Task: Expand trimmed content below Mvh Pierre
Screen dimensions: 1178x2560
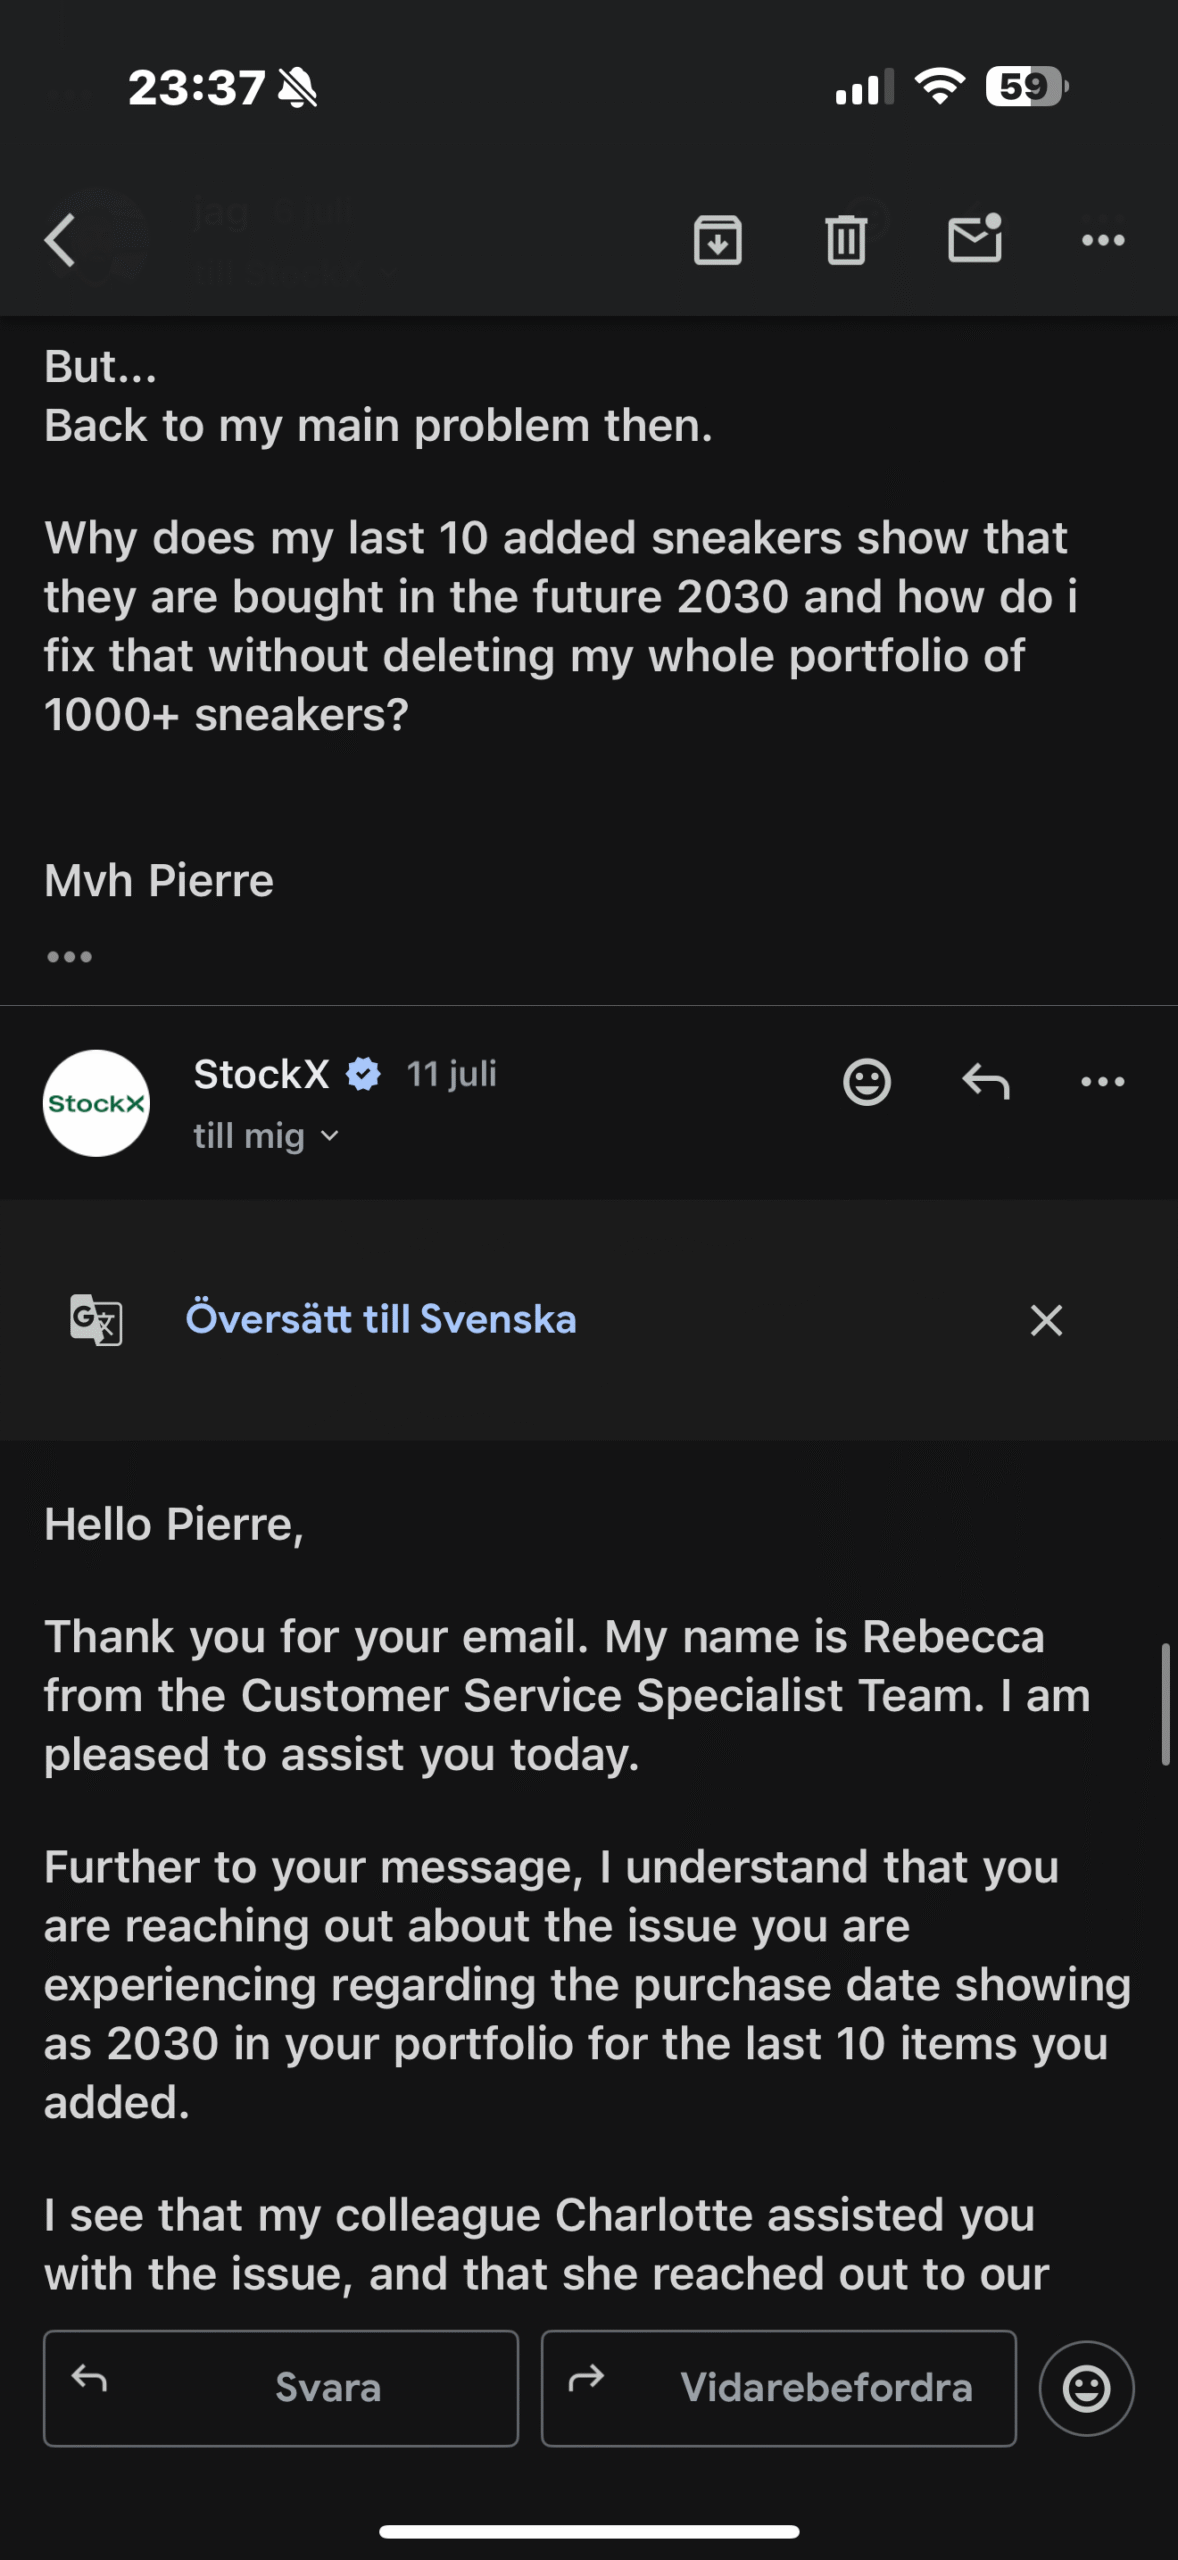Action: pyautogui.click(x=69, y=957)
